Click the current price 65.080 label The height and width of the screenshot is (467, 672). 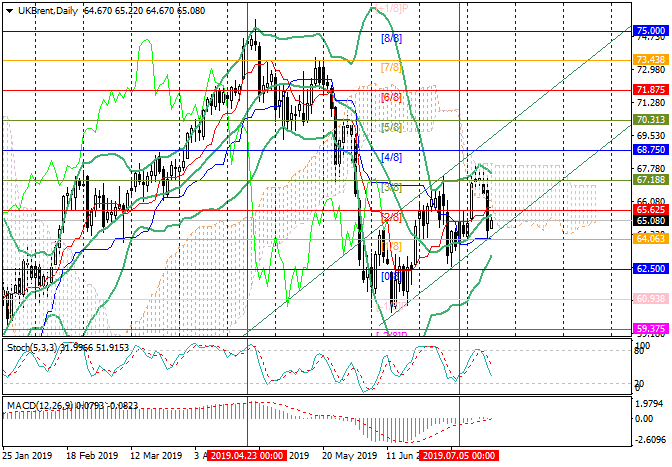pyautogui.click(x=650, y=221)
